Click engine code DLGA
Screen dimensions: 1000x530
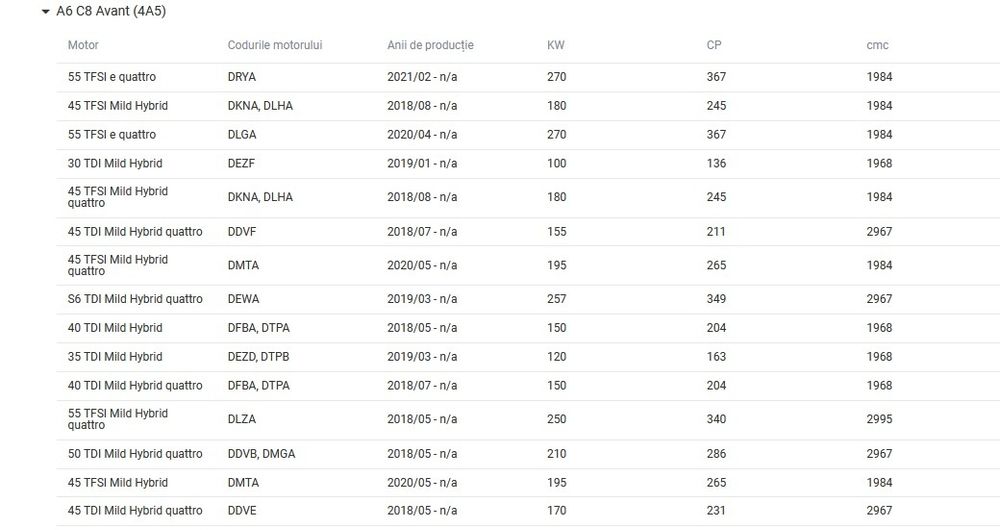point(241,135)
